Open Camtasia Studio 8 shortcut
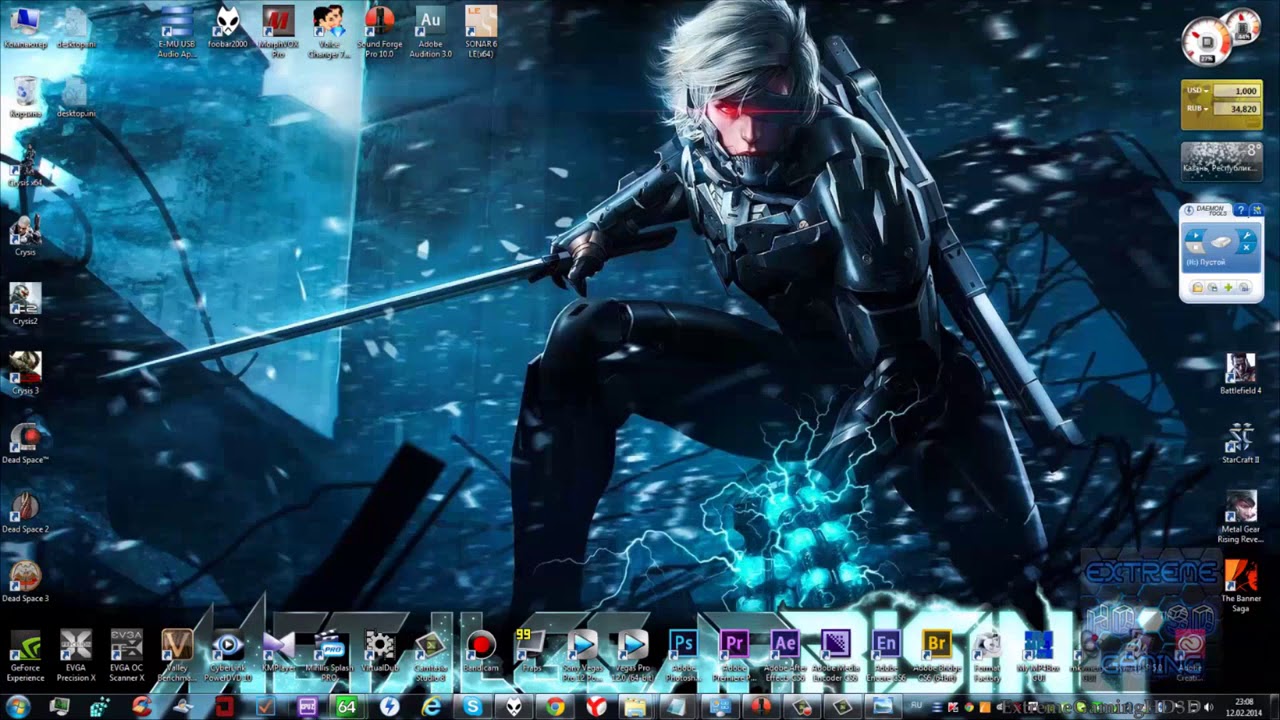This screenshot has width=1280, height=720. tap(430, 655)
